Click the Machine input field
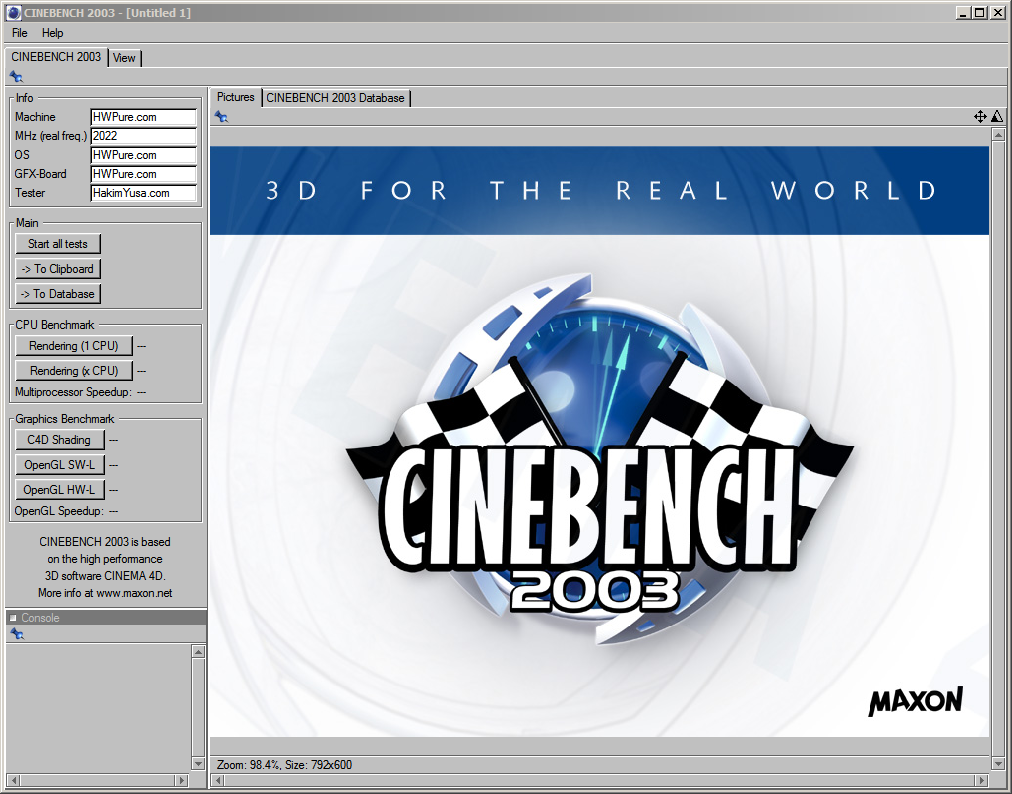Viewport: 1012px width, 794px height. click(143, 117)
